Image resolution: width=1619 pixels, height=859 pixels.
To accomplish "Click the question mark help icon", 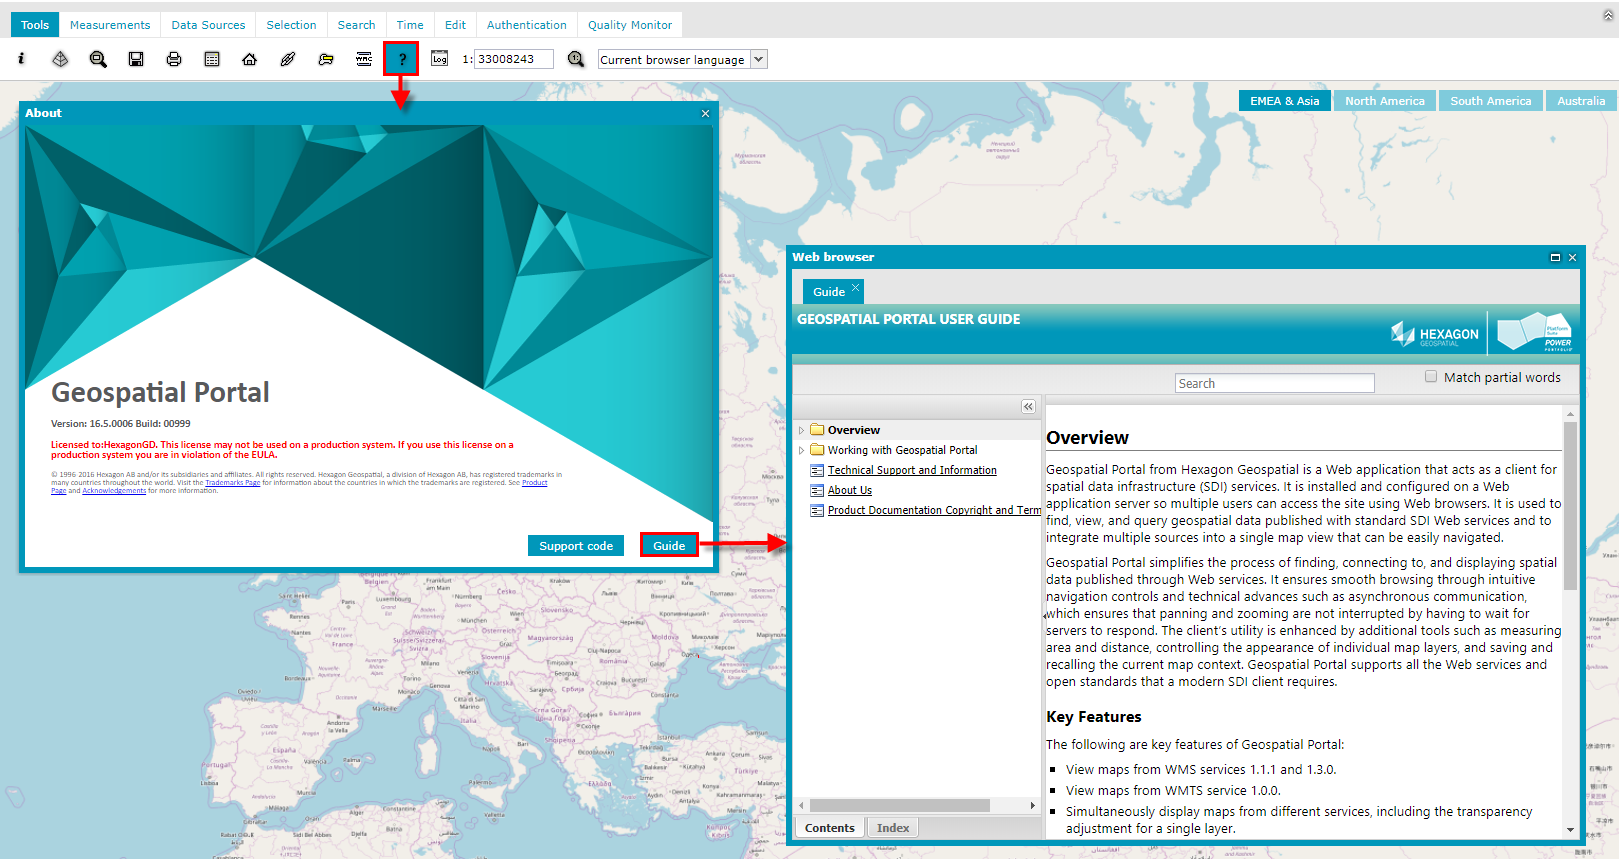I will click(x=402, y=60).
